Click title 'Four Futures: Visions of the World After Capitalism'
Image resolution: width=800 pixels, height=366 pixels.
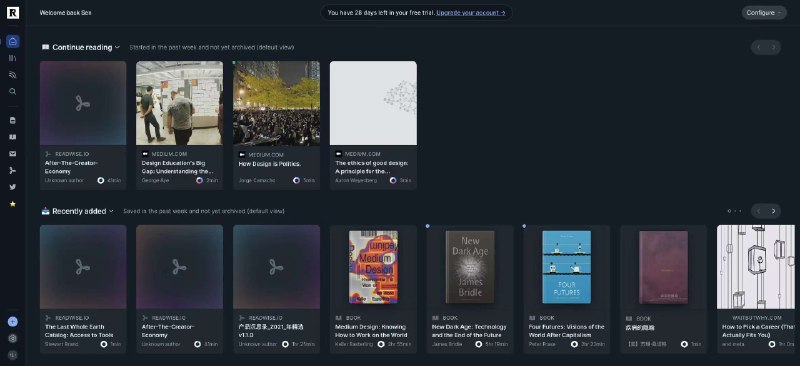[566, 331]
